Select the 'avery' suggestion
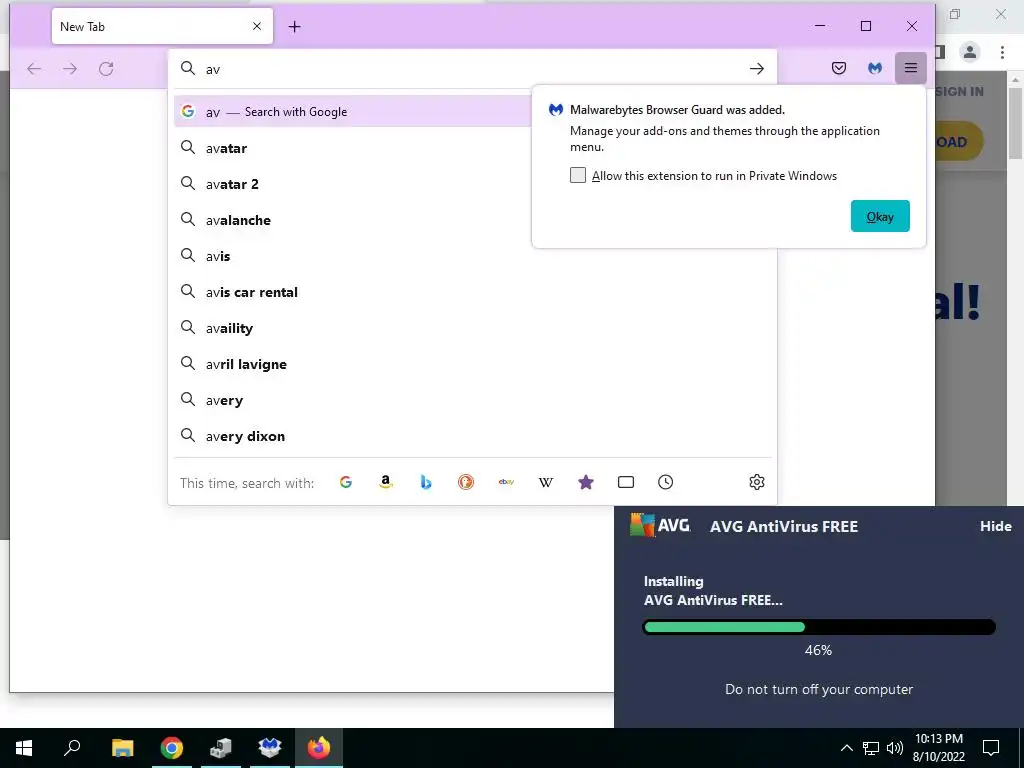This screenshot has width=1024, height=768. [473, 400]
